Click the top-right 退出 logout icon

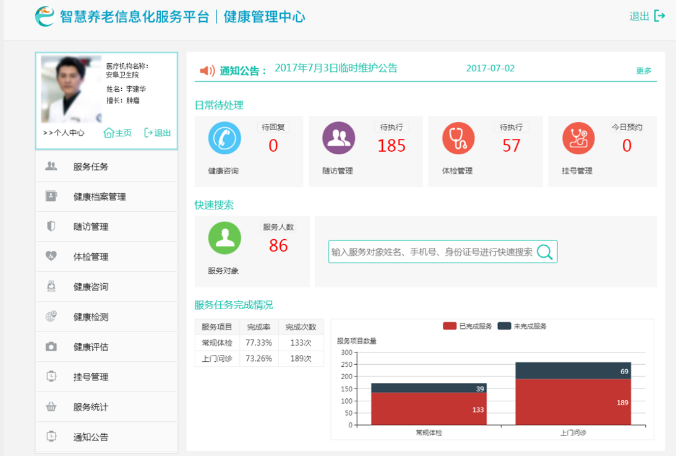point(659,16)
